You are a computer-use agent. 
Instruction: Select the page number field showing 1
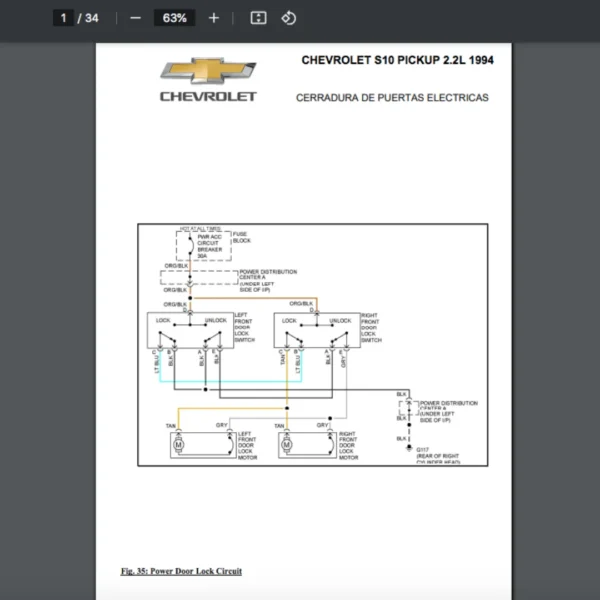point(63,18)
